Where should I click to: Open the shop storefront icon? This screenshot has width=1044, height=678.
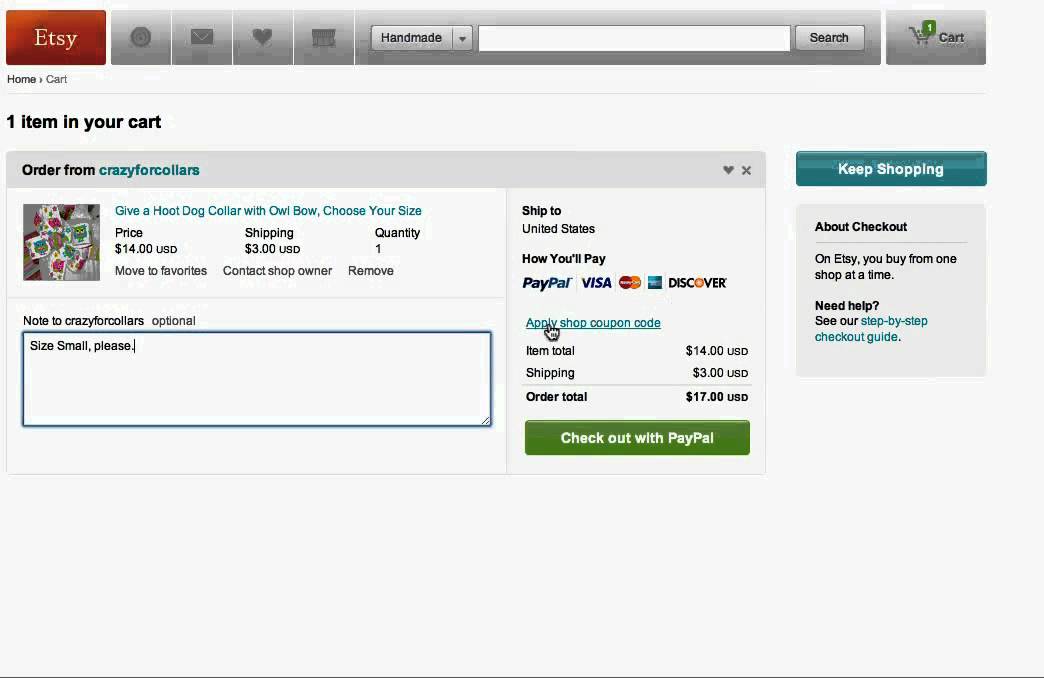[324, 37]
